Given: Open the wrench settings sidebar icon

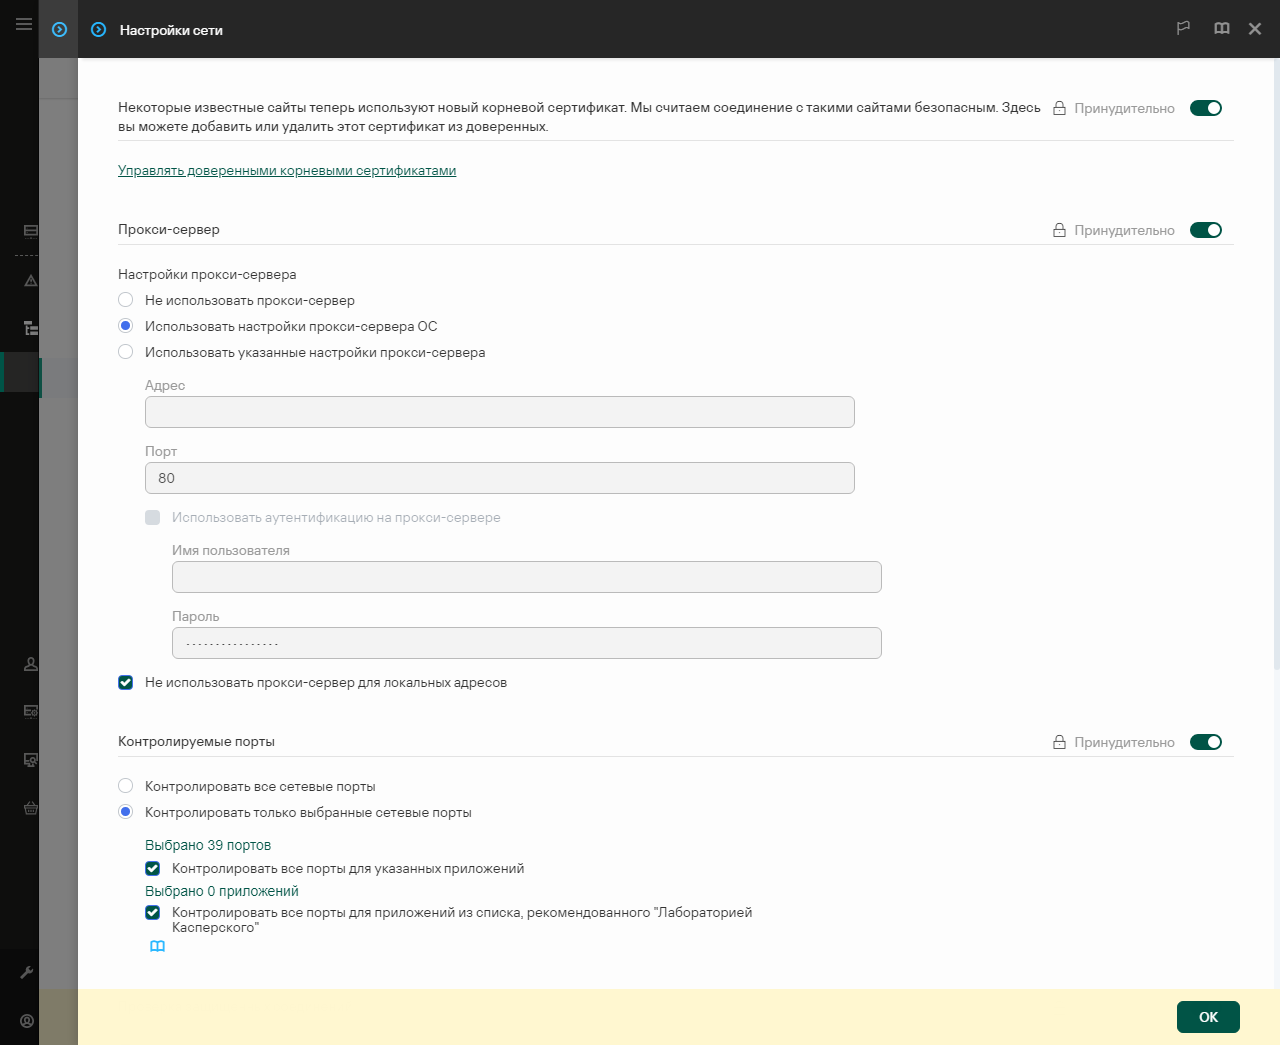Looking at the screenshot, I should [x=27, y=972].
